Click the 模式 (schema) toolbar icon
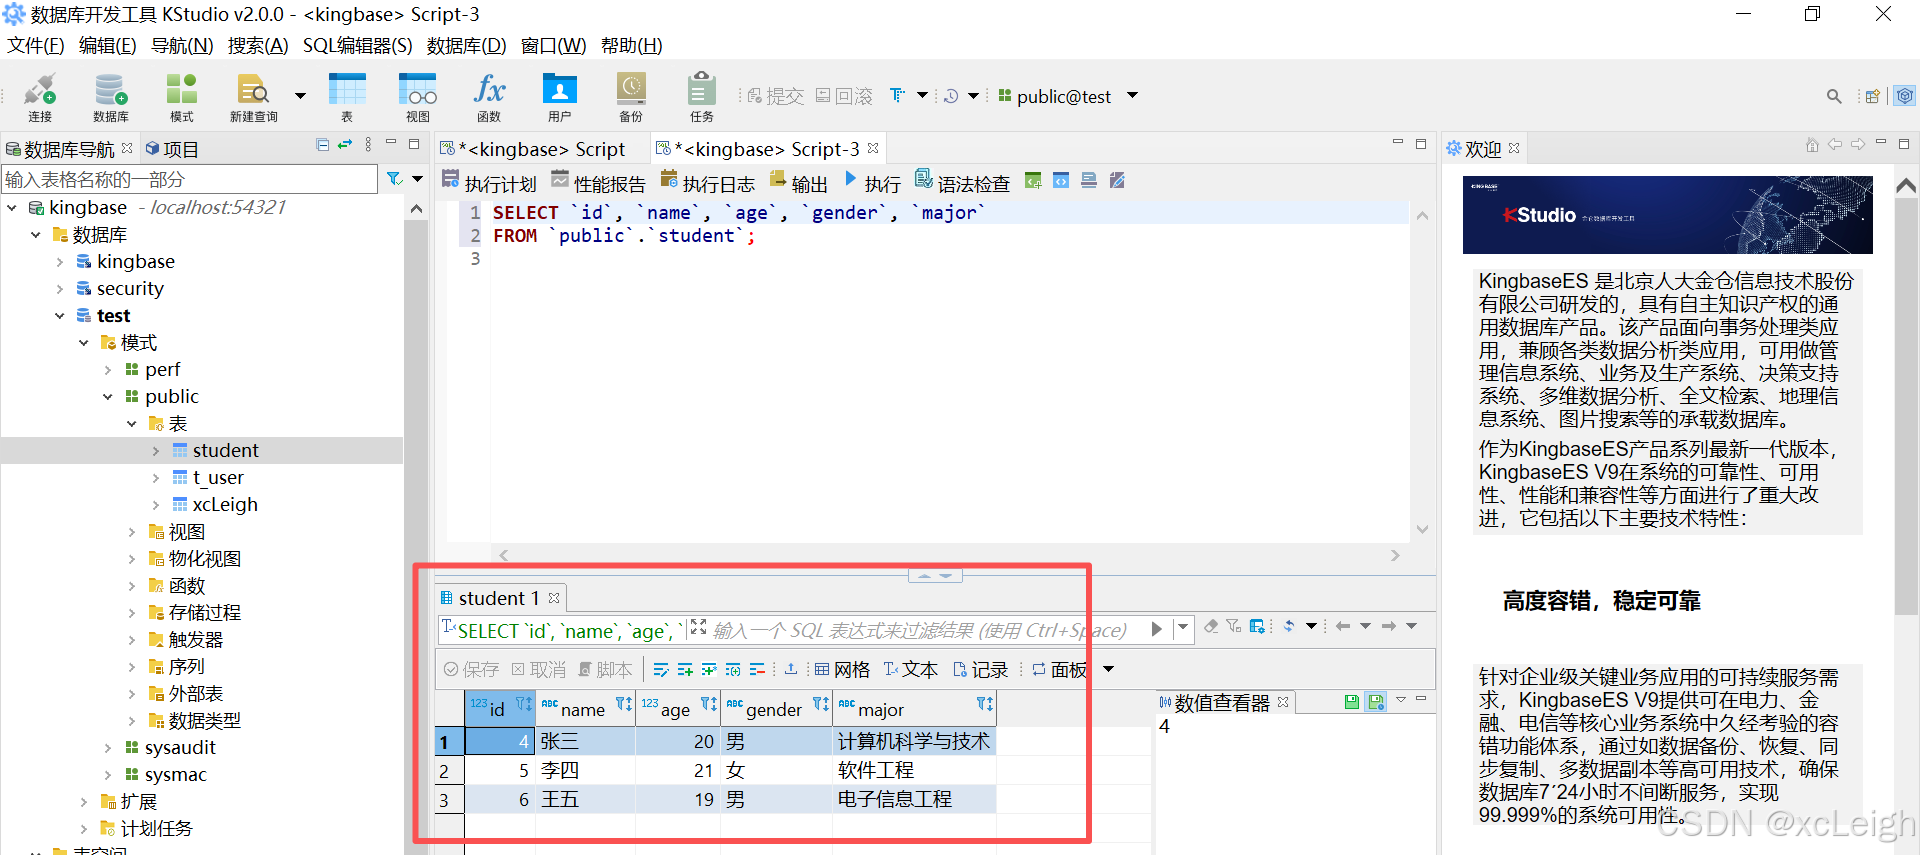 click(181, 97)
